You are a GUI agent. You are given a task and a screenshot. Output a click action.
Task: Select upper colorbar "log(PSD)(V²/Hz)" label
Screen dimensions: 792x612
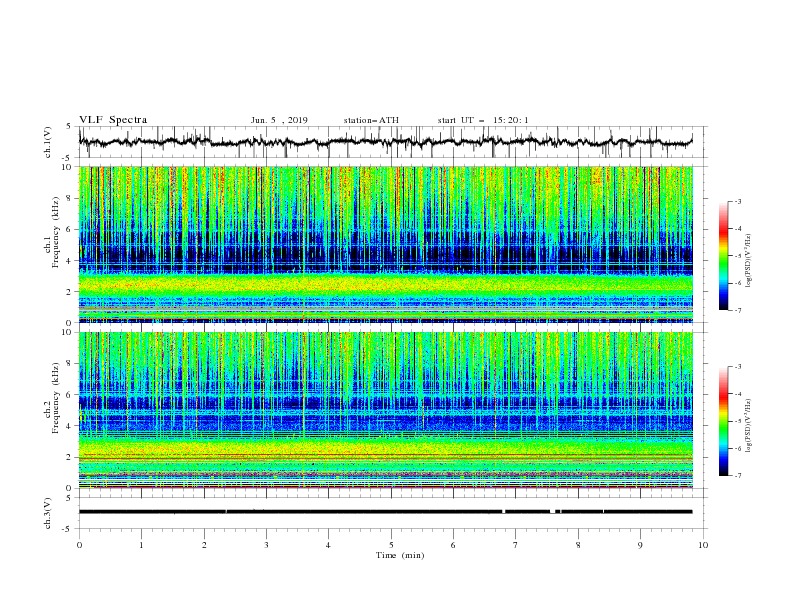[x=749, y=261]
